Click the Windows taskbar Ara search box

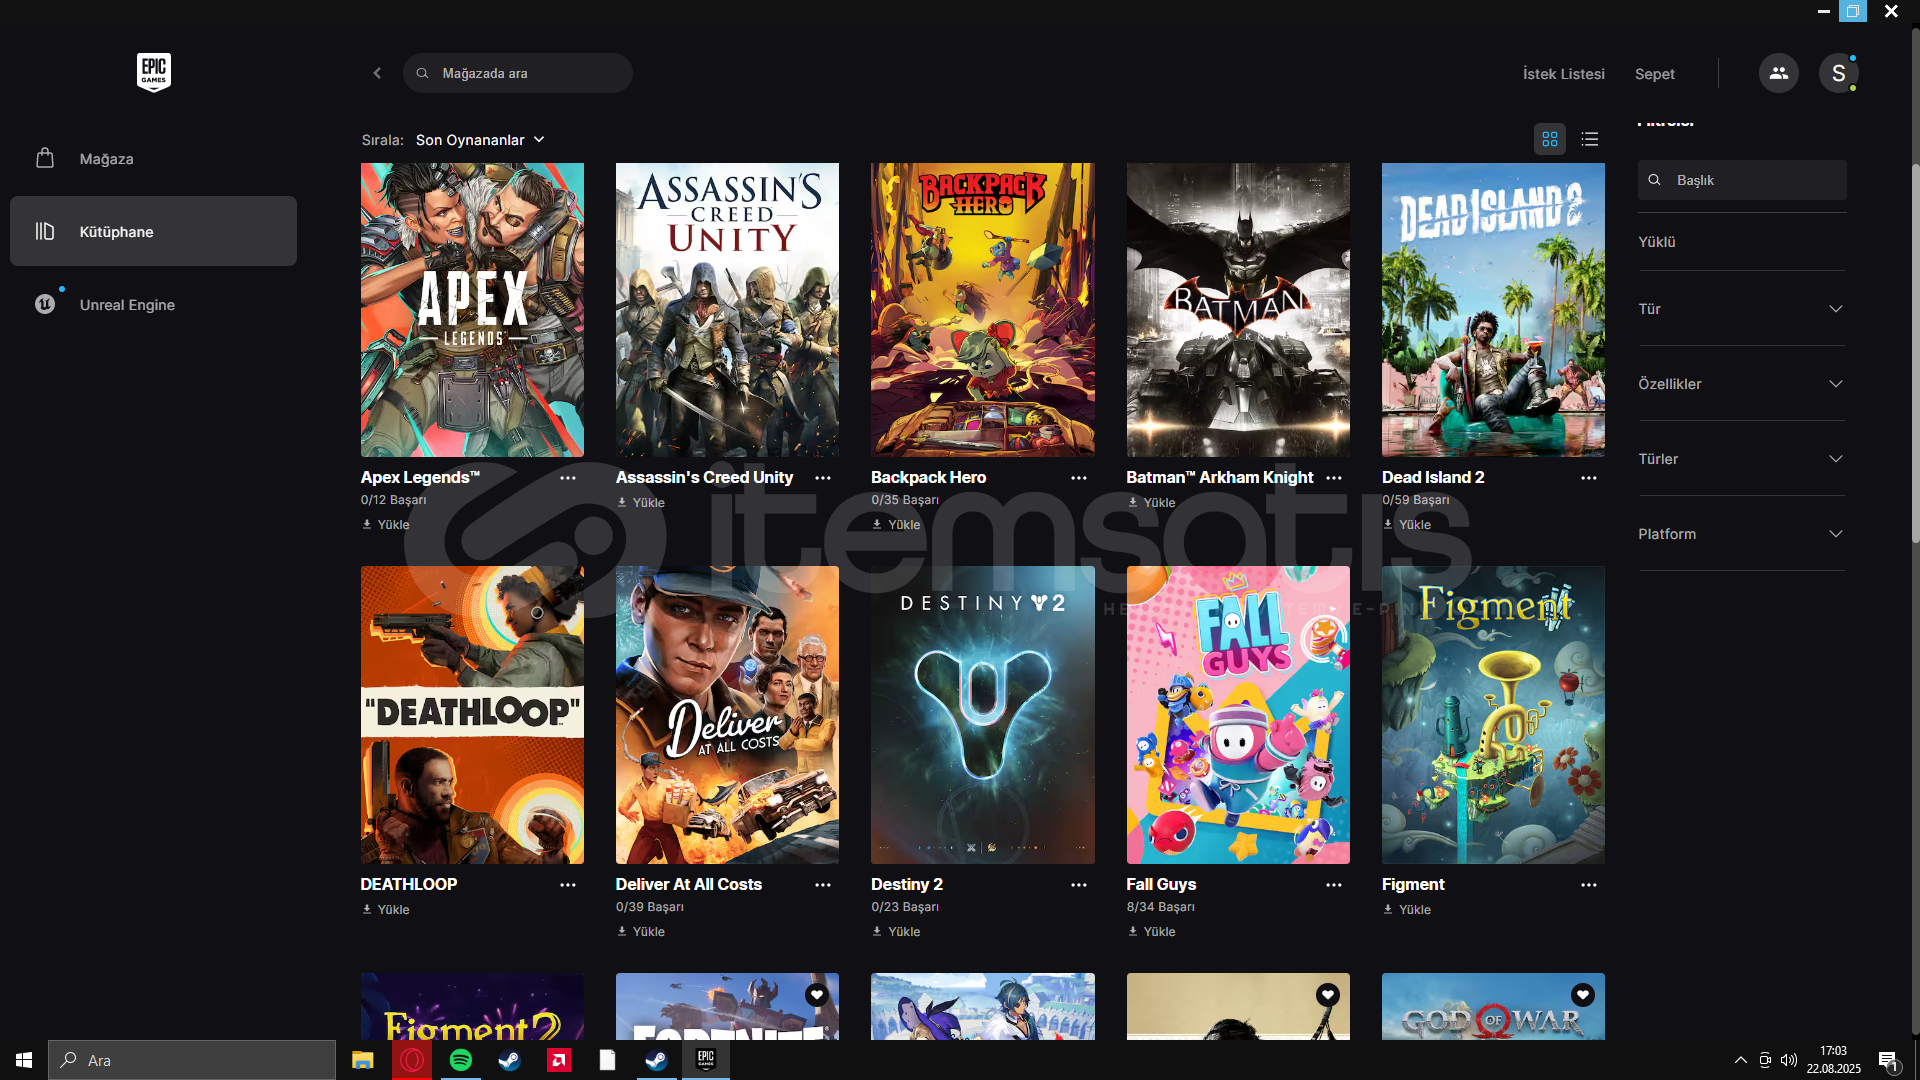192,1060
